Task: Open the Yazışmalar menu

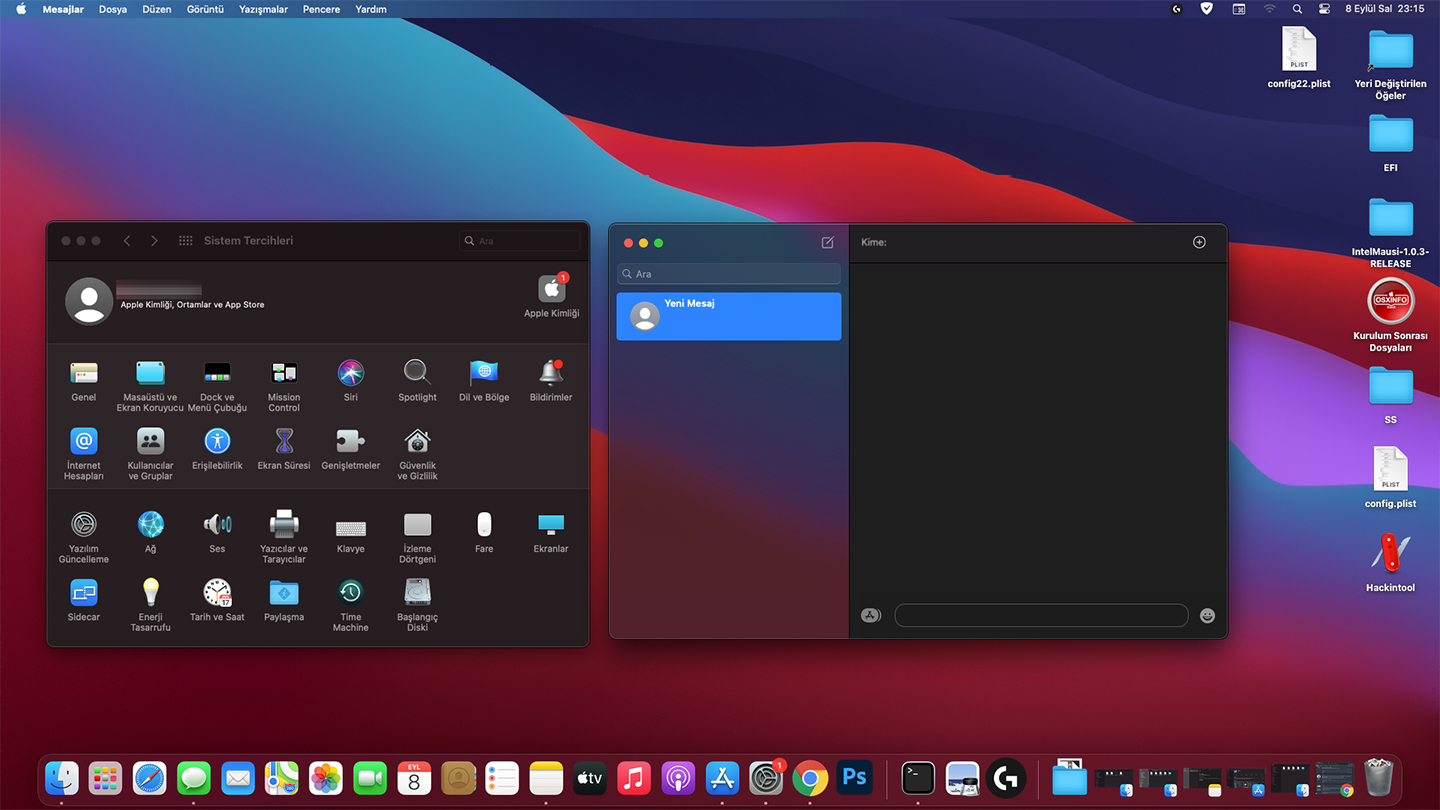Action: (263, 9)
